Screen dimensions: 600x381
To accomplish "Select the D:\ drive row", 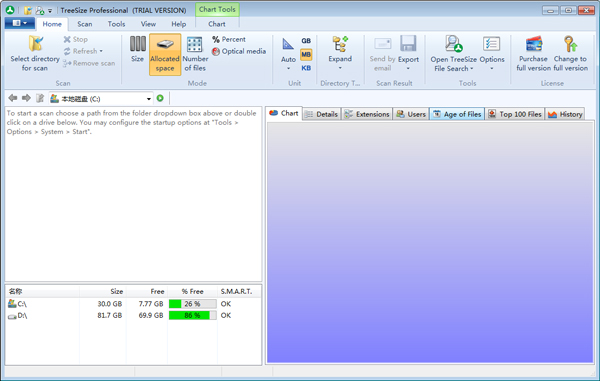I will click(134, 315).
